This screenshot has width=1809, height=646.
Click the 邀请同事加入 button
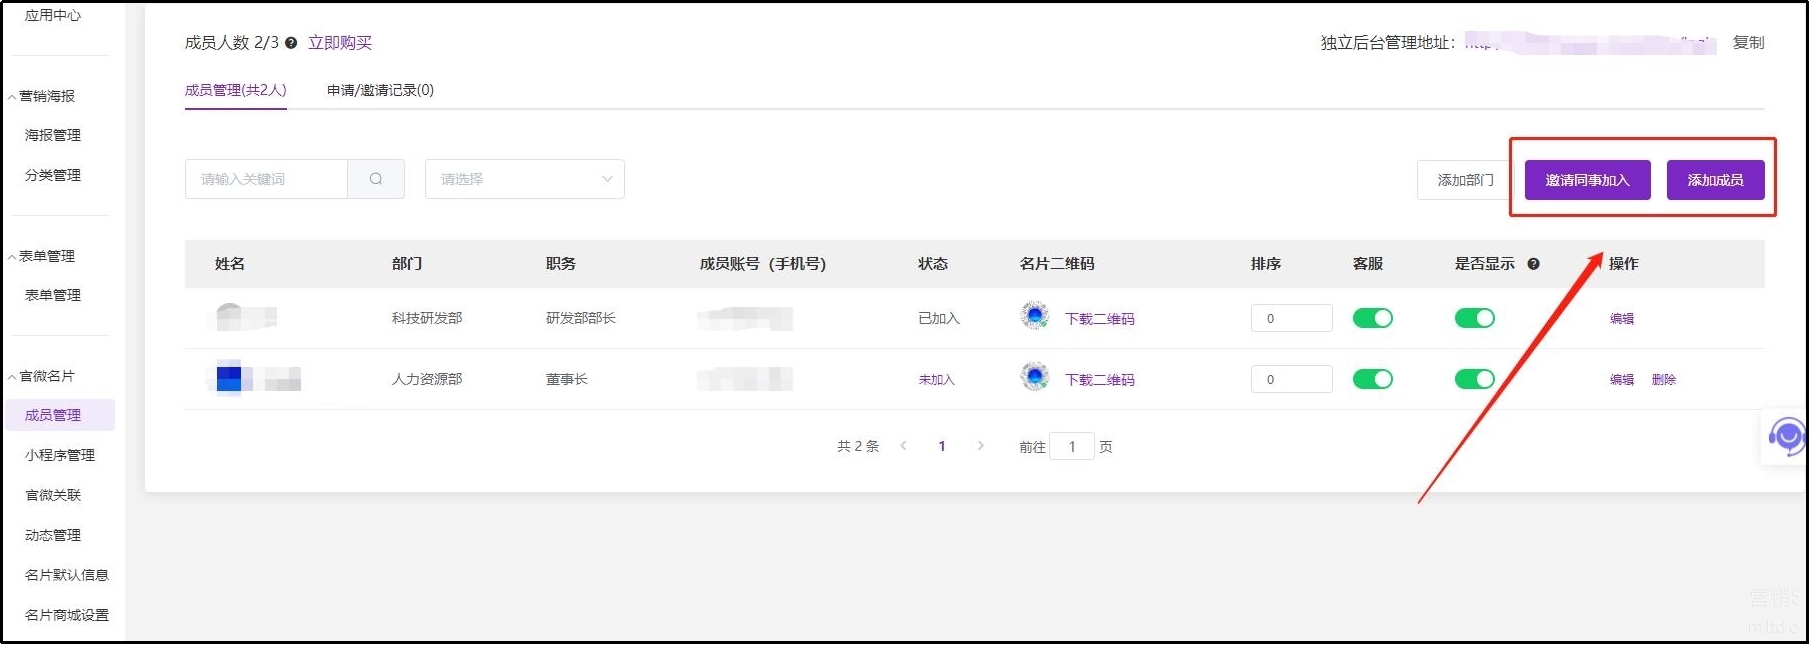1587,180
